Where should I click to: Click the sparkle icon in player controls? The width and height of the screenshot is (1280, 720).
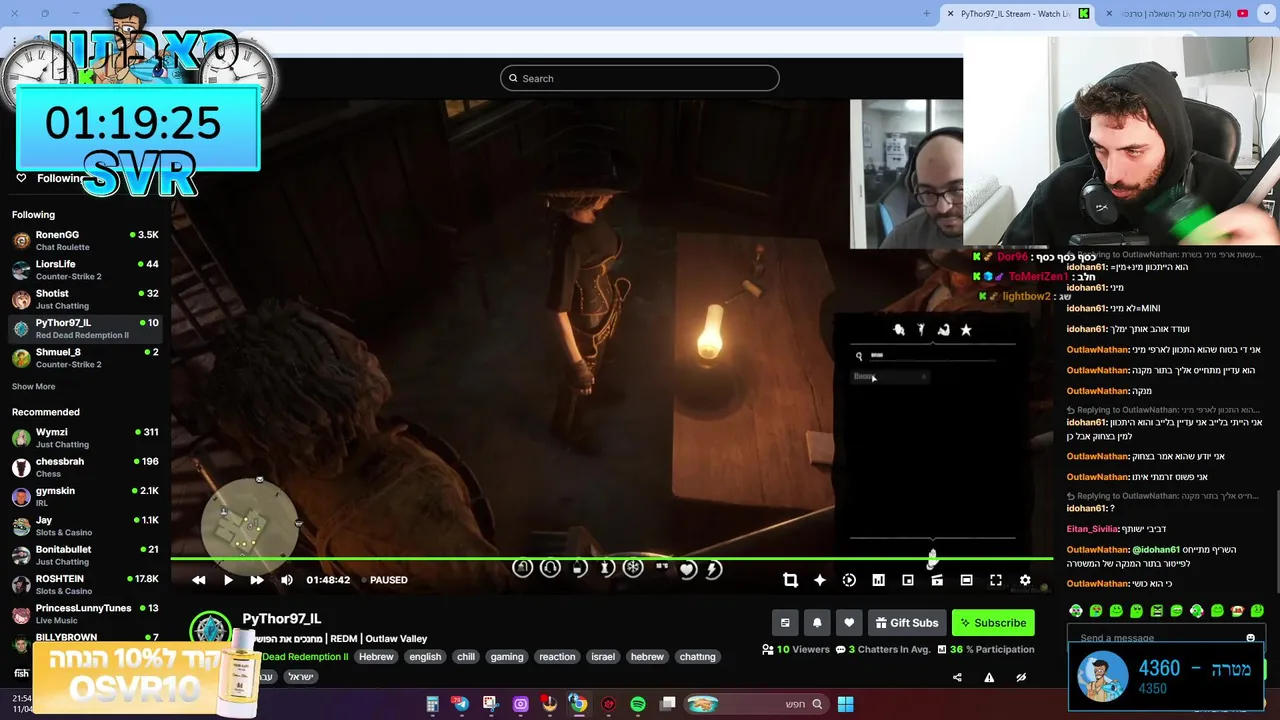(820, 580)
